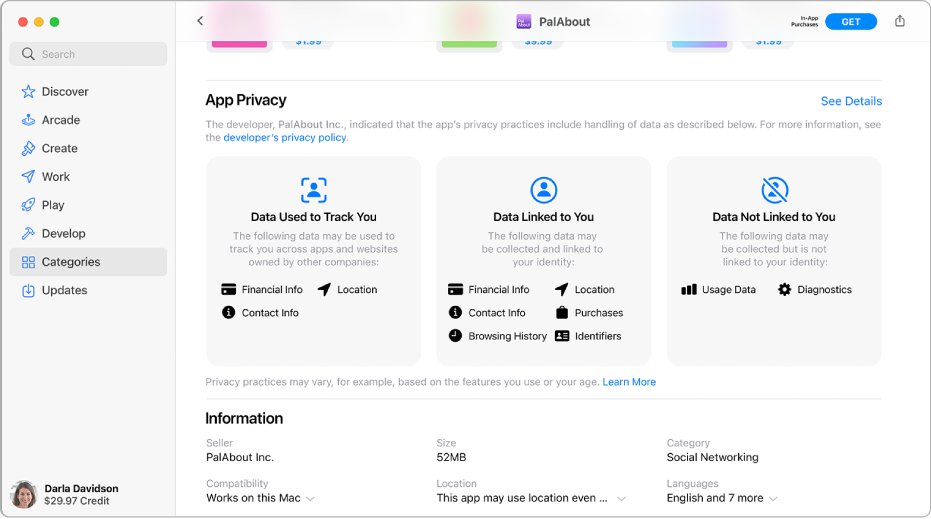Open the See Details link

coord(851,101)
